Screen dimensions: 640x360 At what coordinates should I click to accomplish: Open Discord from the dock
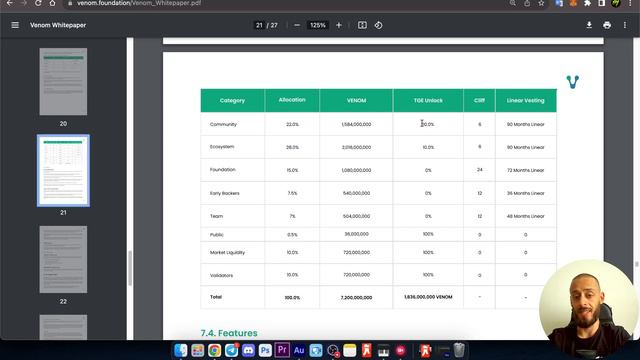coord(248,350)
